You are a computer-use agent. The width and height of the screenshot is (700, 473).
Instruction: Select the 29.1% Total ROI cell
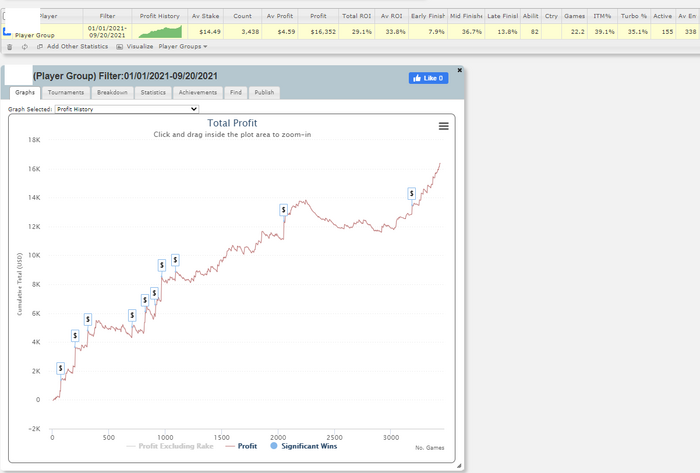click(356, 32)
